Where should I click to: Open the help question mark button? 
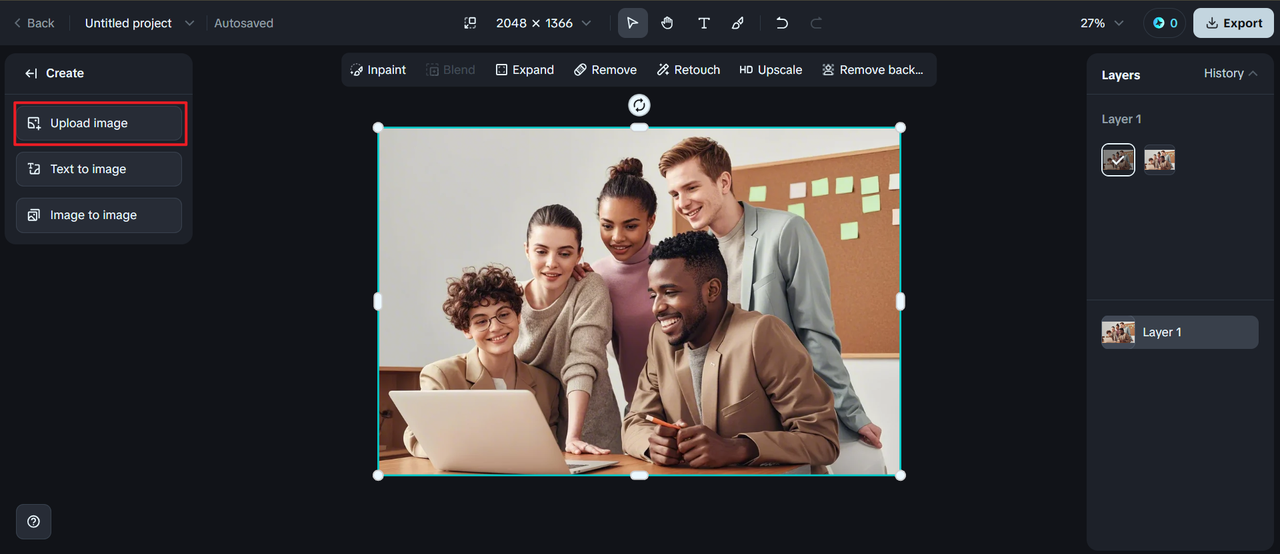[33, 521]
